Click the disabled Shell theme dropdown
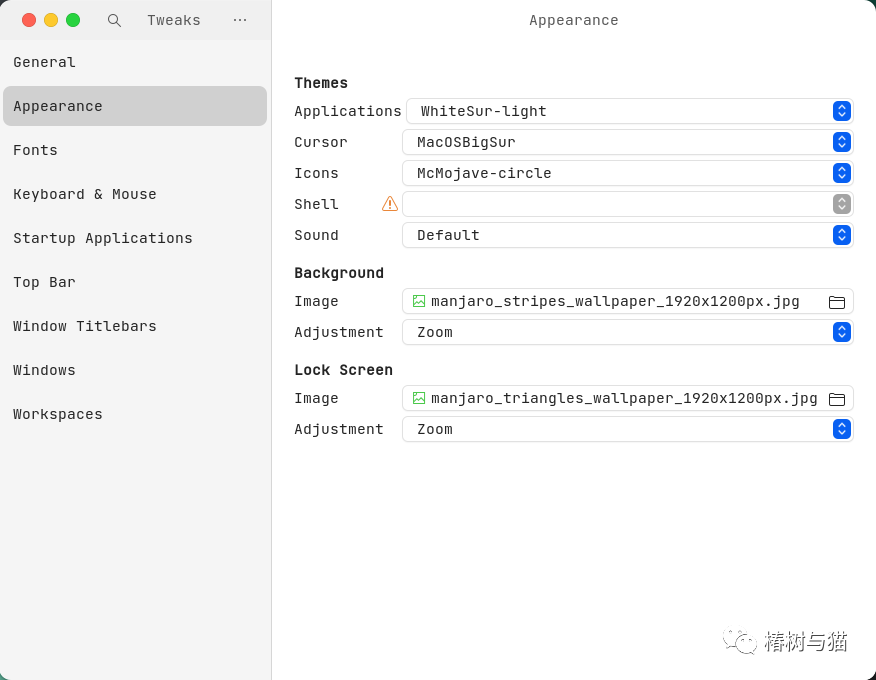The width and height of the screenshot is (876, 680). (x=627, y=204)
